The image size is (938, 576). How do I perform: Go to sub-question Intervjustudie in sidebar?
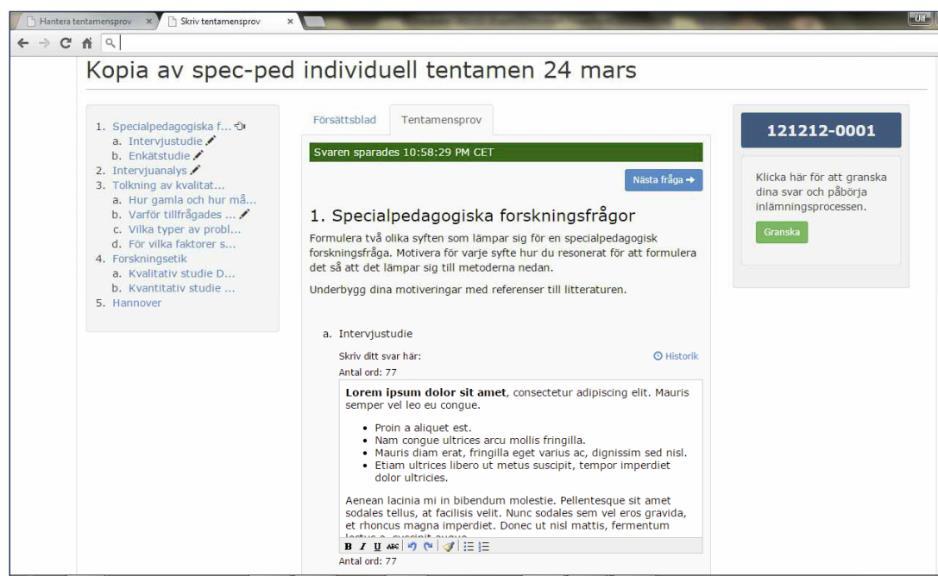165,141
